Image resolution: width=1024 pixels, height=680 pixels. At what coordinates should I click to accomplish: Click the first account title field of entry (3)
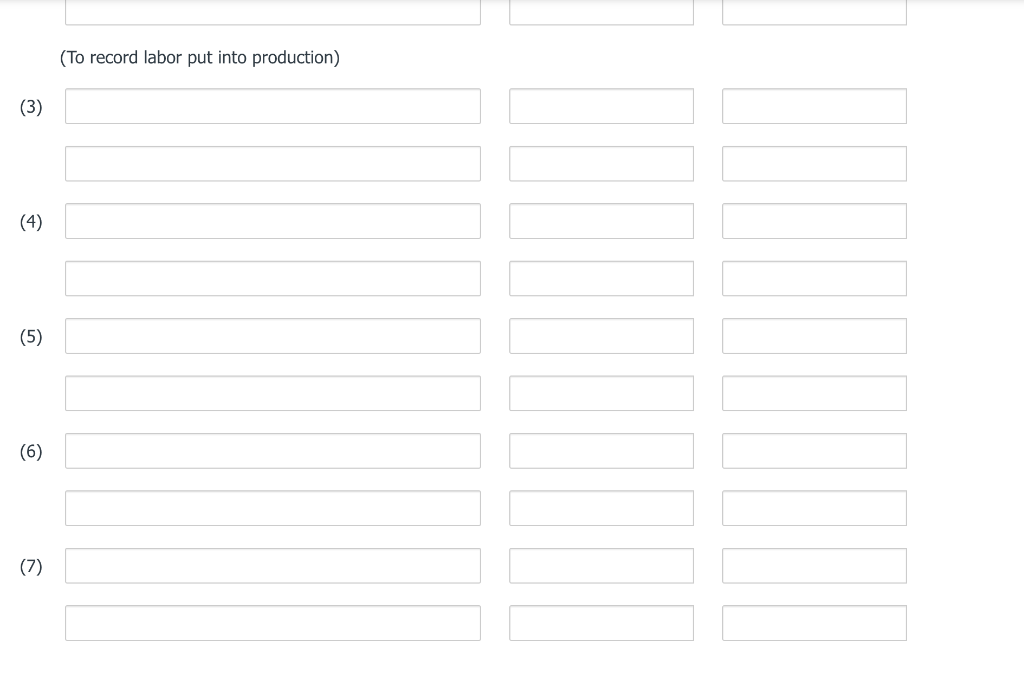pos(272,105)
